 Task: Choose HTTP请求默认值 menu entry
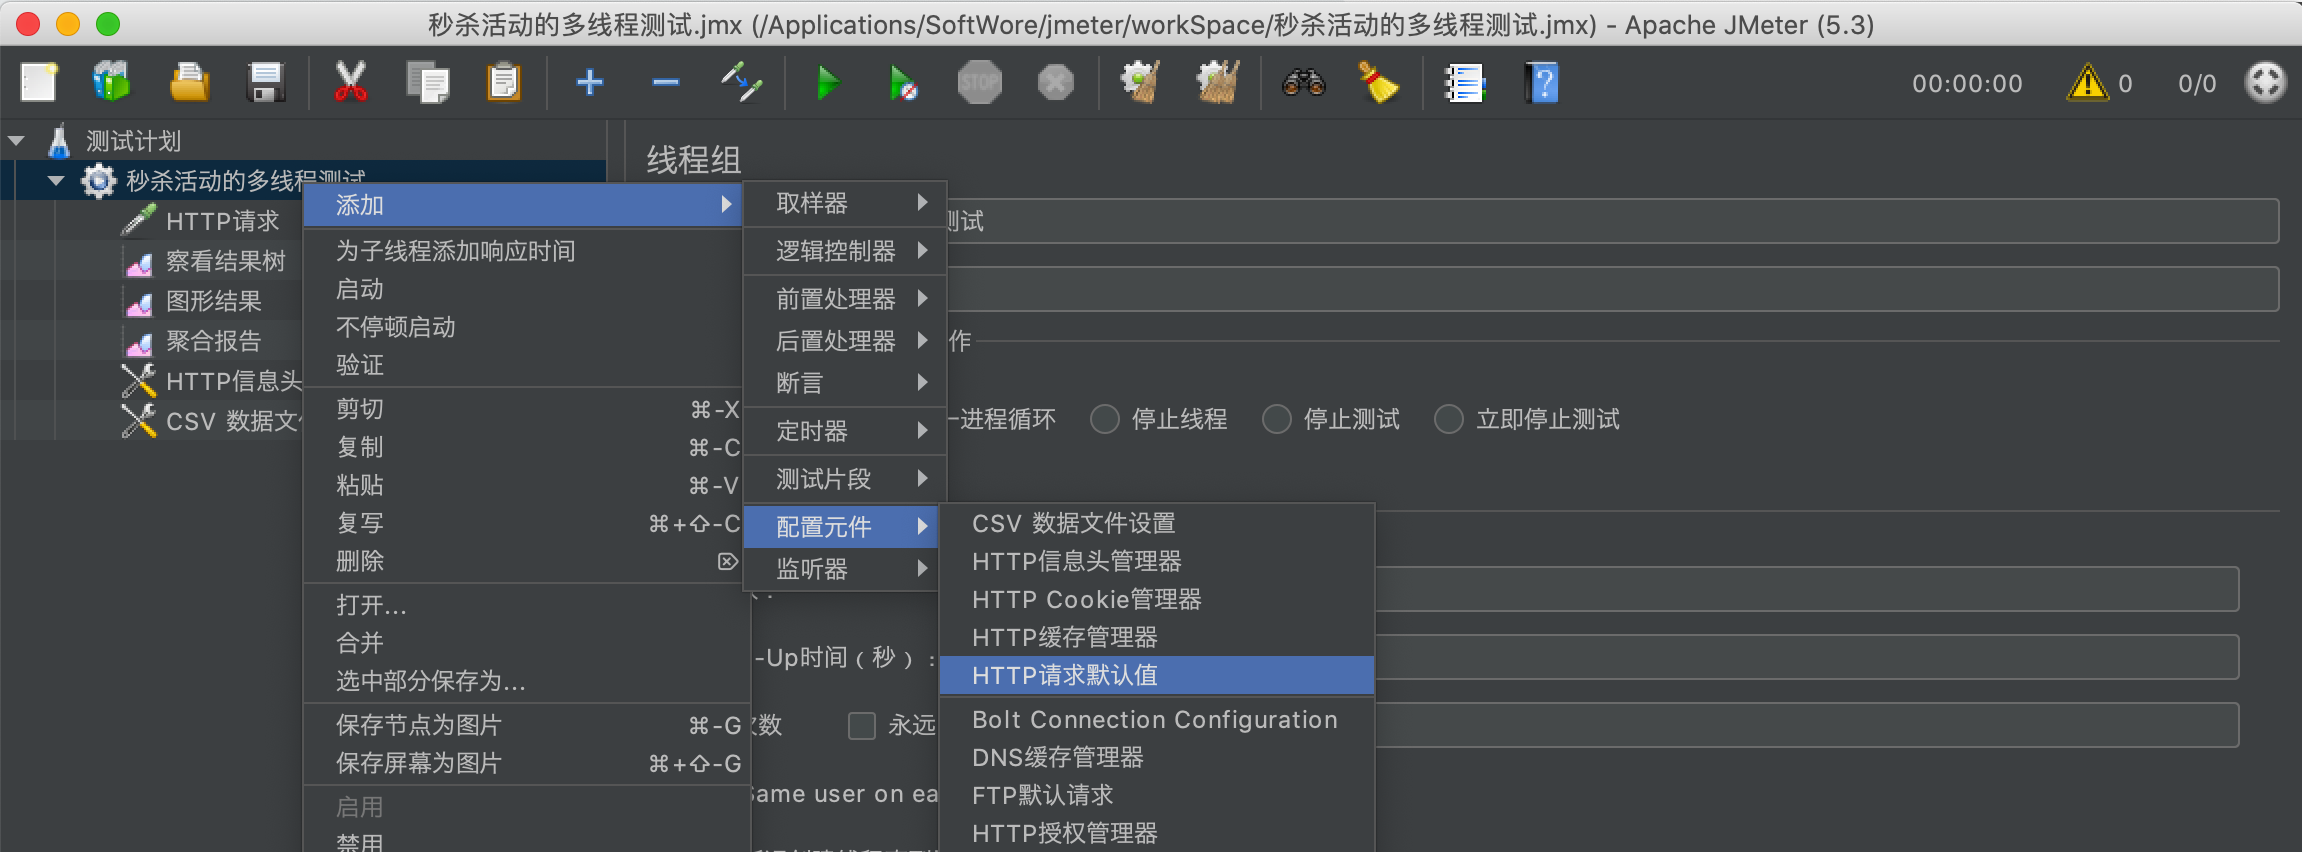1157,676
